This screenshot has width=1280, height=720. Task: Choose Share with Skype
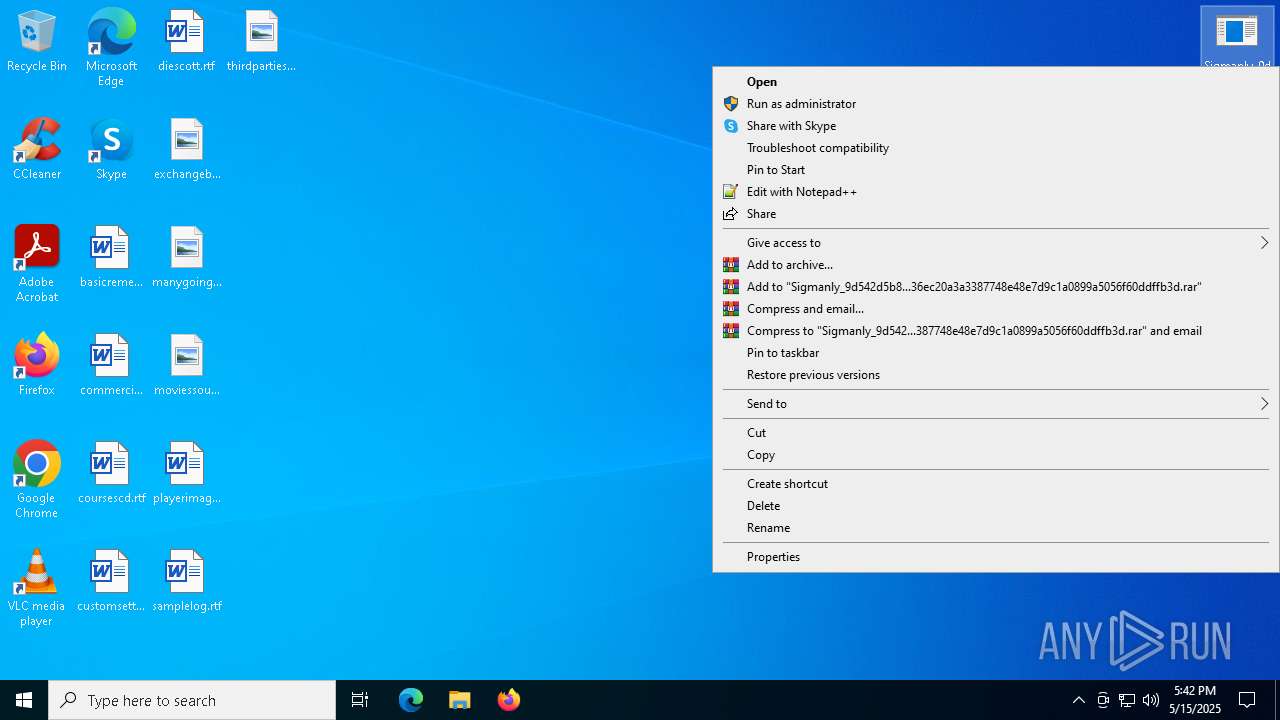tap(996, 126)
